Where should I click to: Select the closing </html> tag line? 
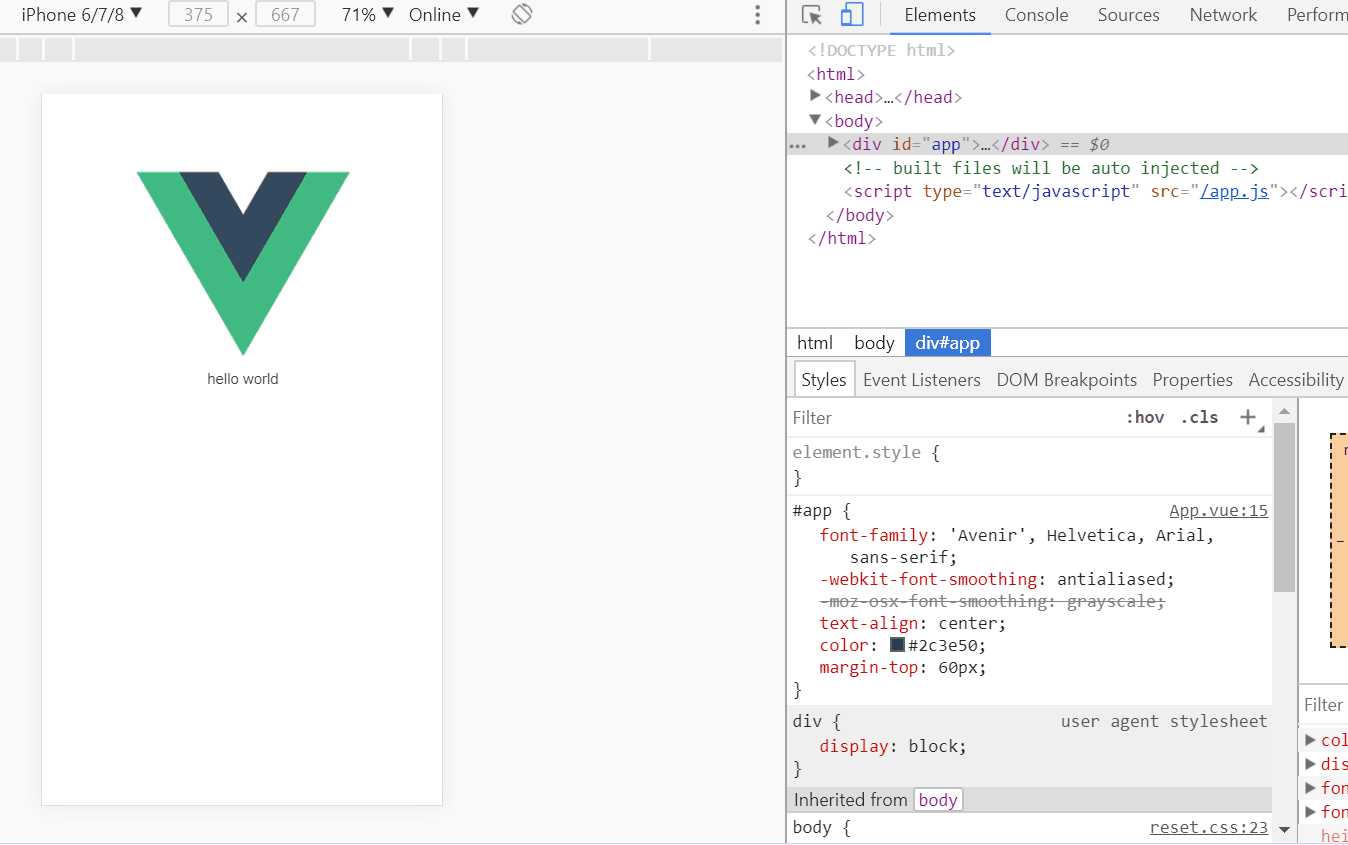(842, 239)
